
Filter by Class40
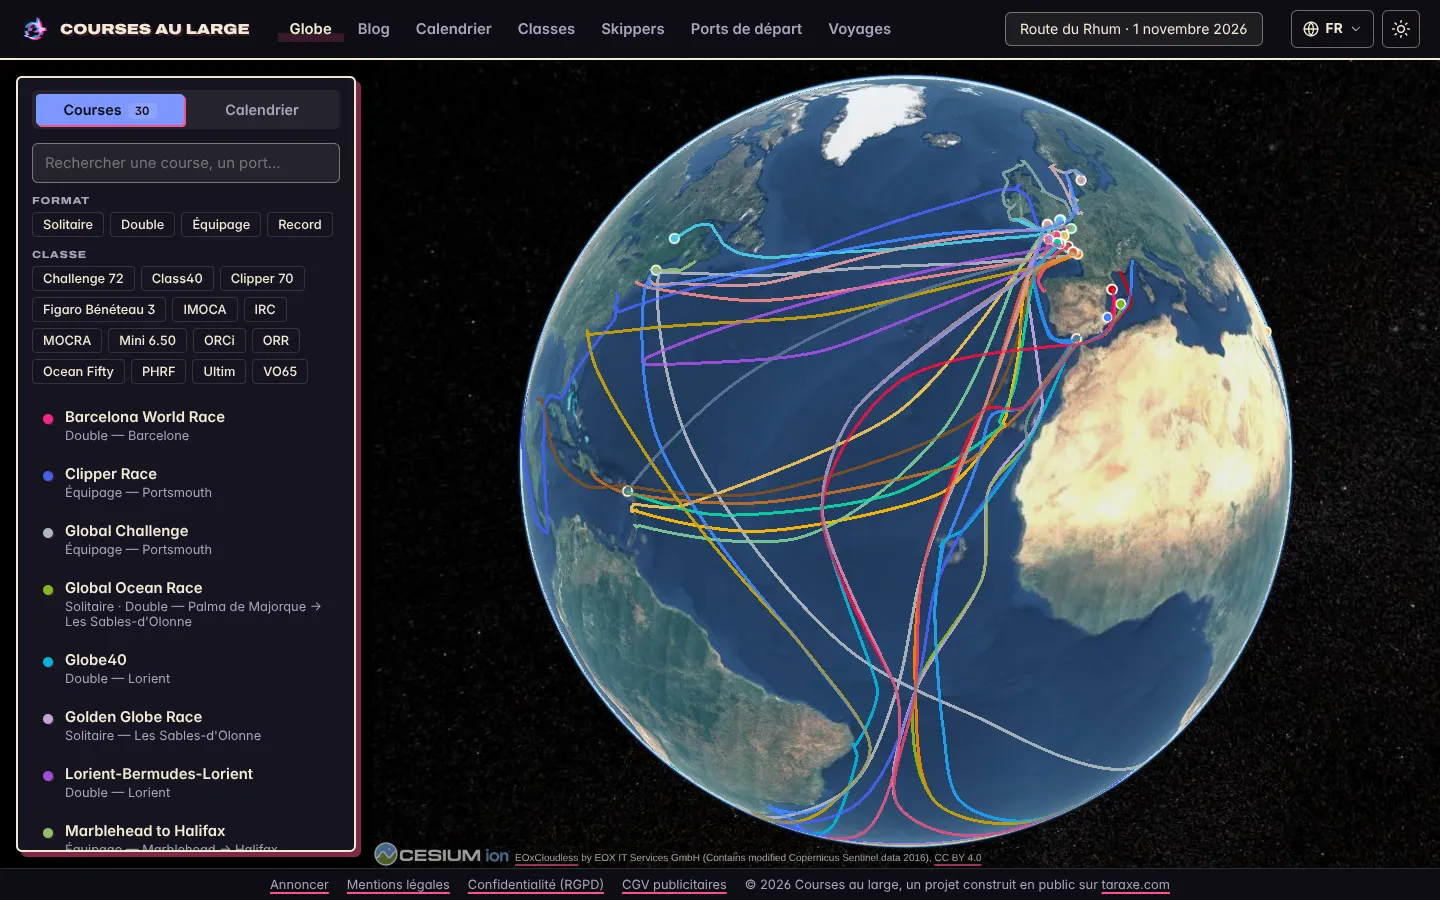click(x=177, y=279)
